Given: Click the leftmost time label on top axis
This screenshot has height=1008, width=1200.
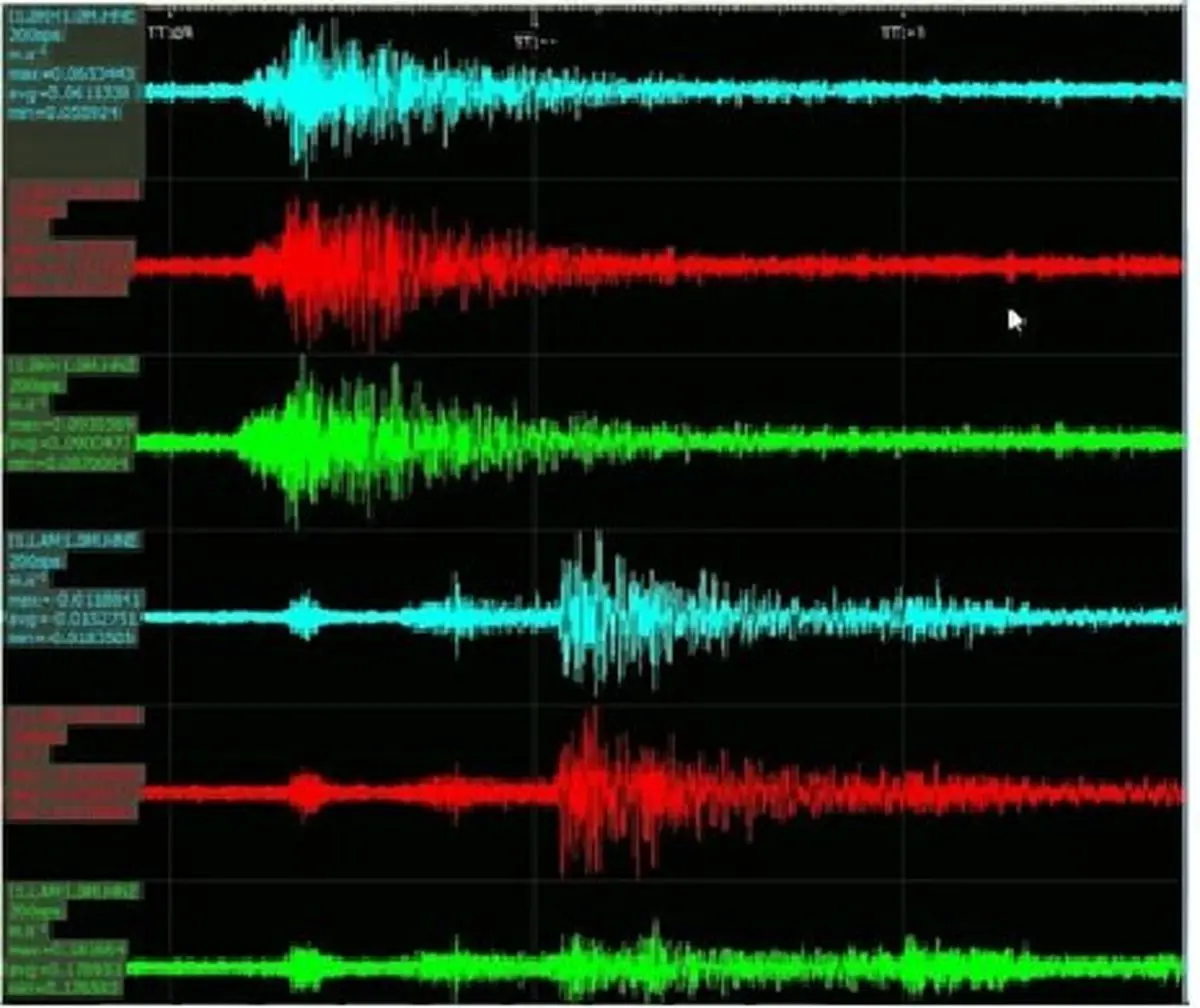Looking at the screenshot, I should (x=171, y=33).
